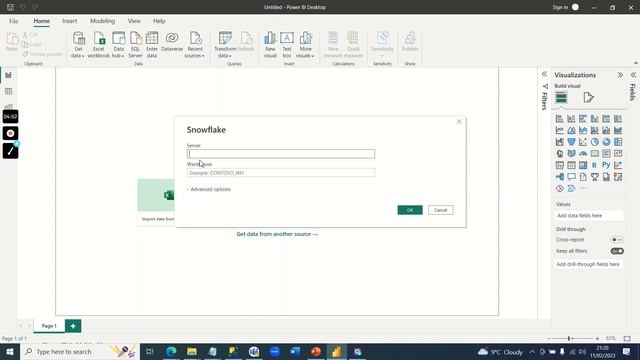Viewport: 640px width, 360px height.
Task: Choose Scatter chart visual
Action: [x=583, y=142]
